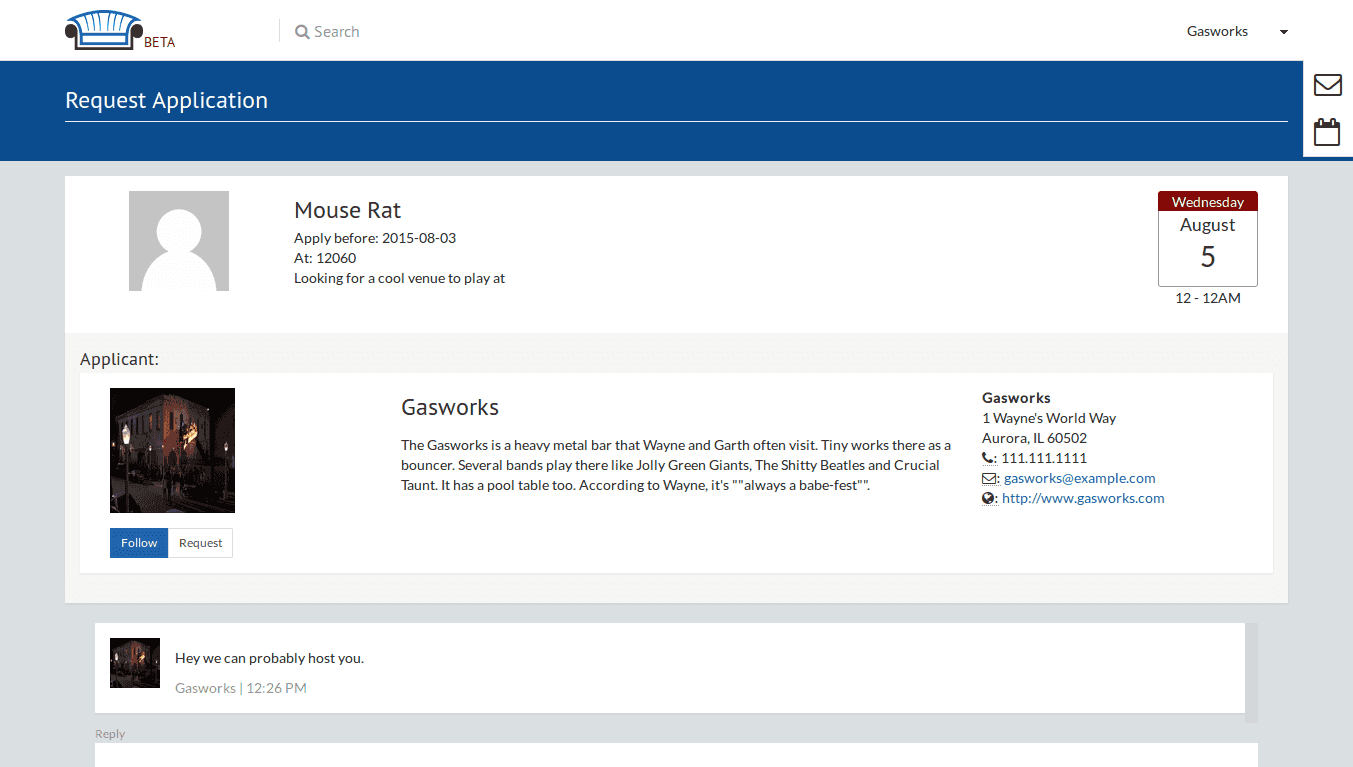Follow the Gasworks venue
Viewport: 1353px width, 767px height.
click(139, 543)
